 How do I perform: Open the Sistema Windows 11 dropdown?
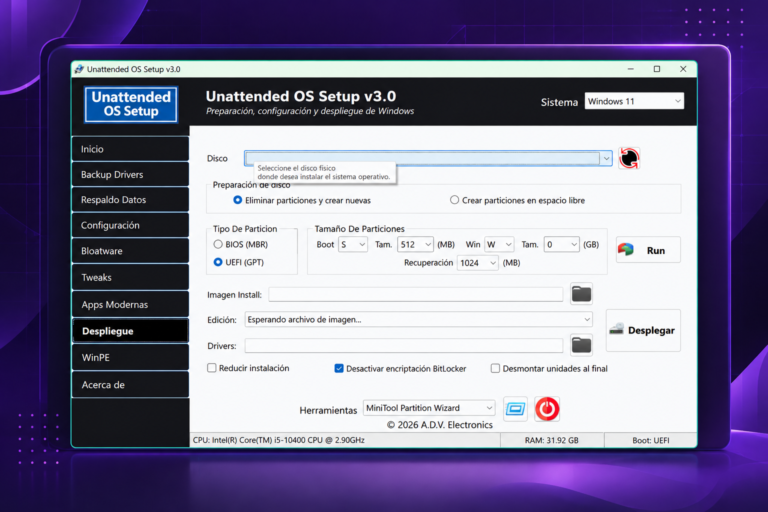click(x=634, y=101)
